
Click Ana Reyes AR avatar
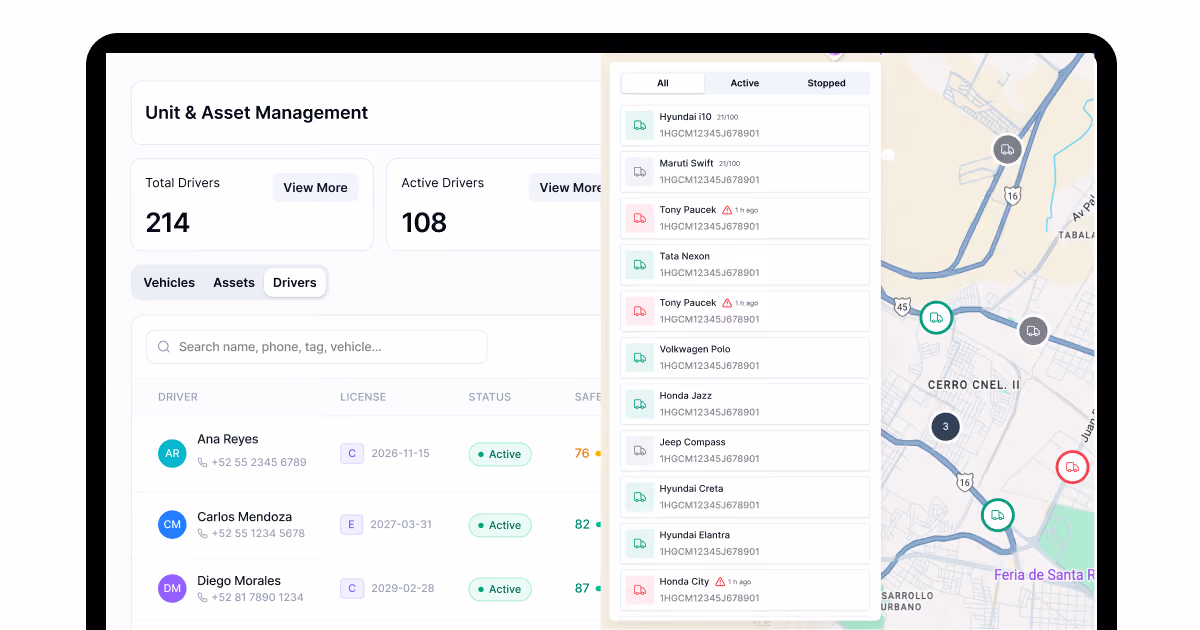tap(172, 453)
